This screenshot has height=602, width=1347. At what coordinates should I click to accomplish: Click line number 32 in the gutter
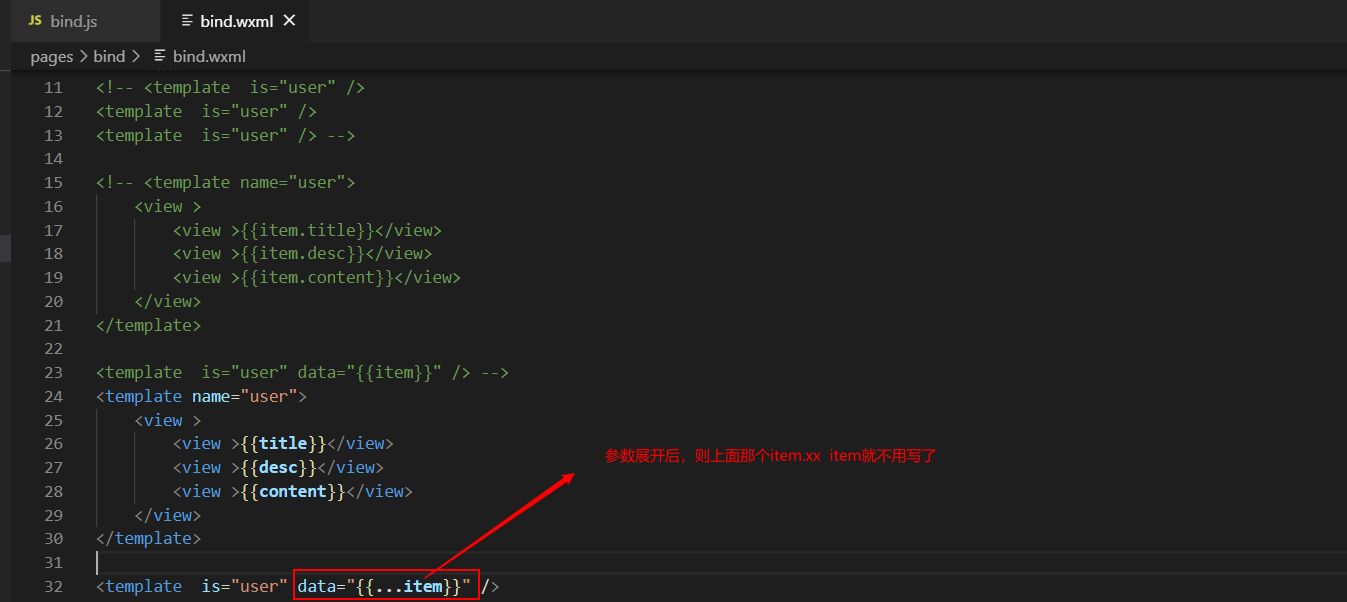pyautogui.click(x=53, y=587)
